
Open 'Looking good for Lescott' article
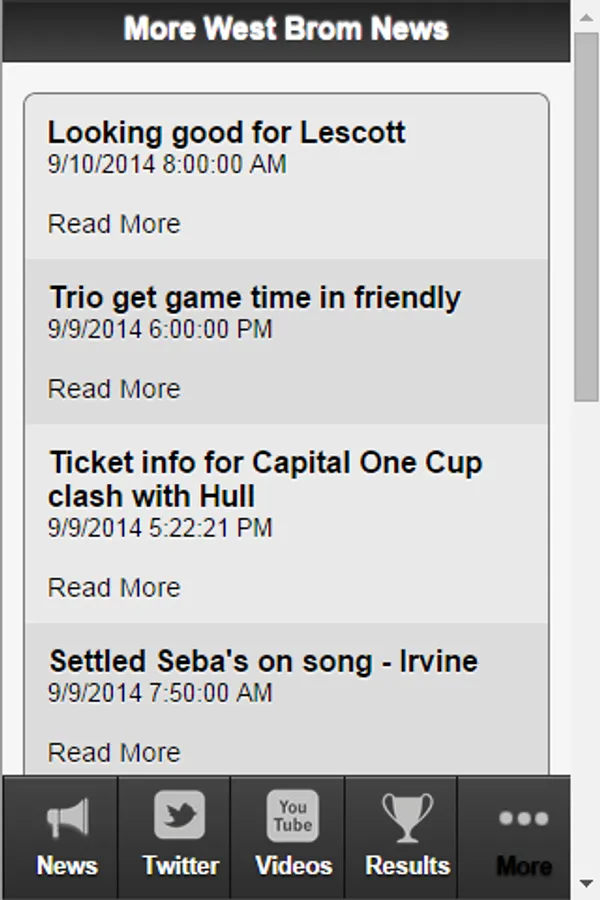pos(226,133)
